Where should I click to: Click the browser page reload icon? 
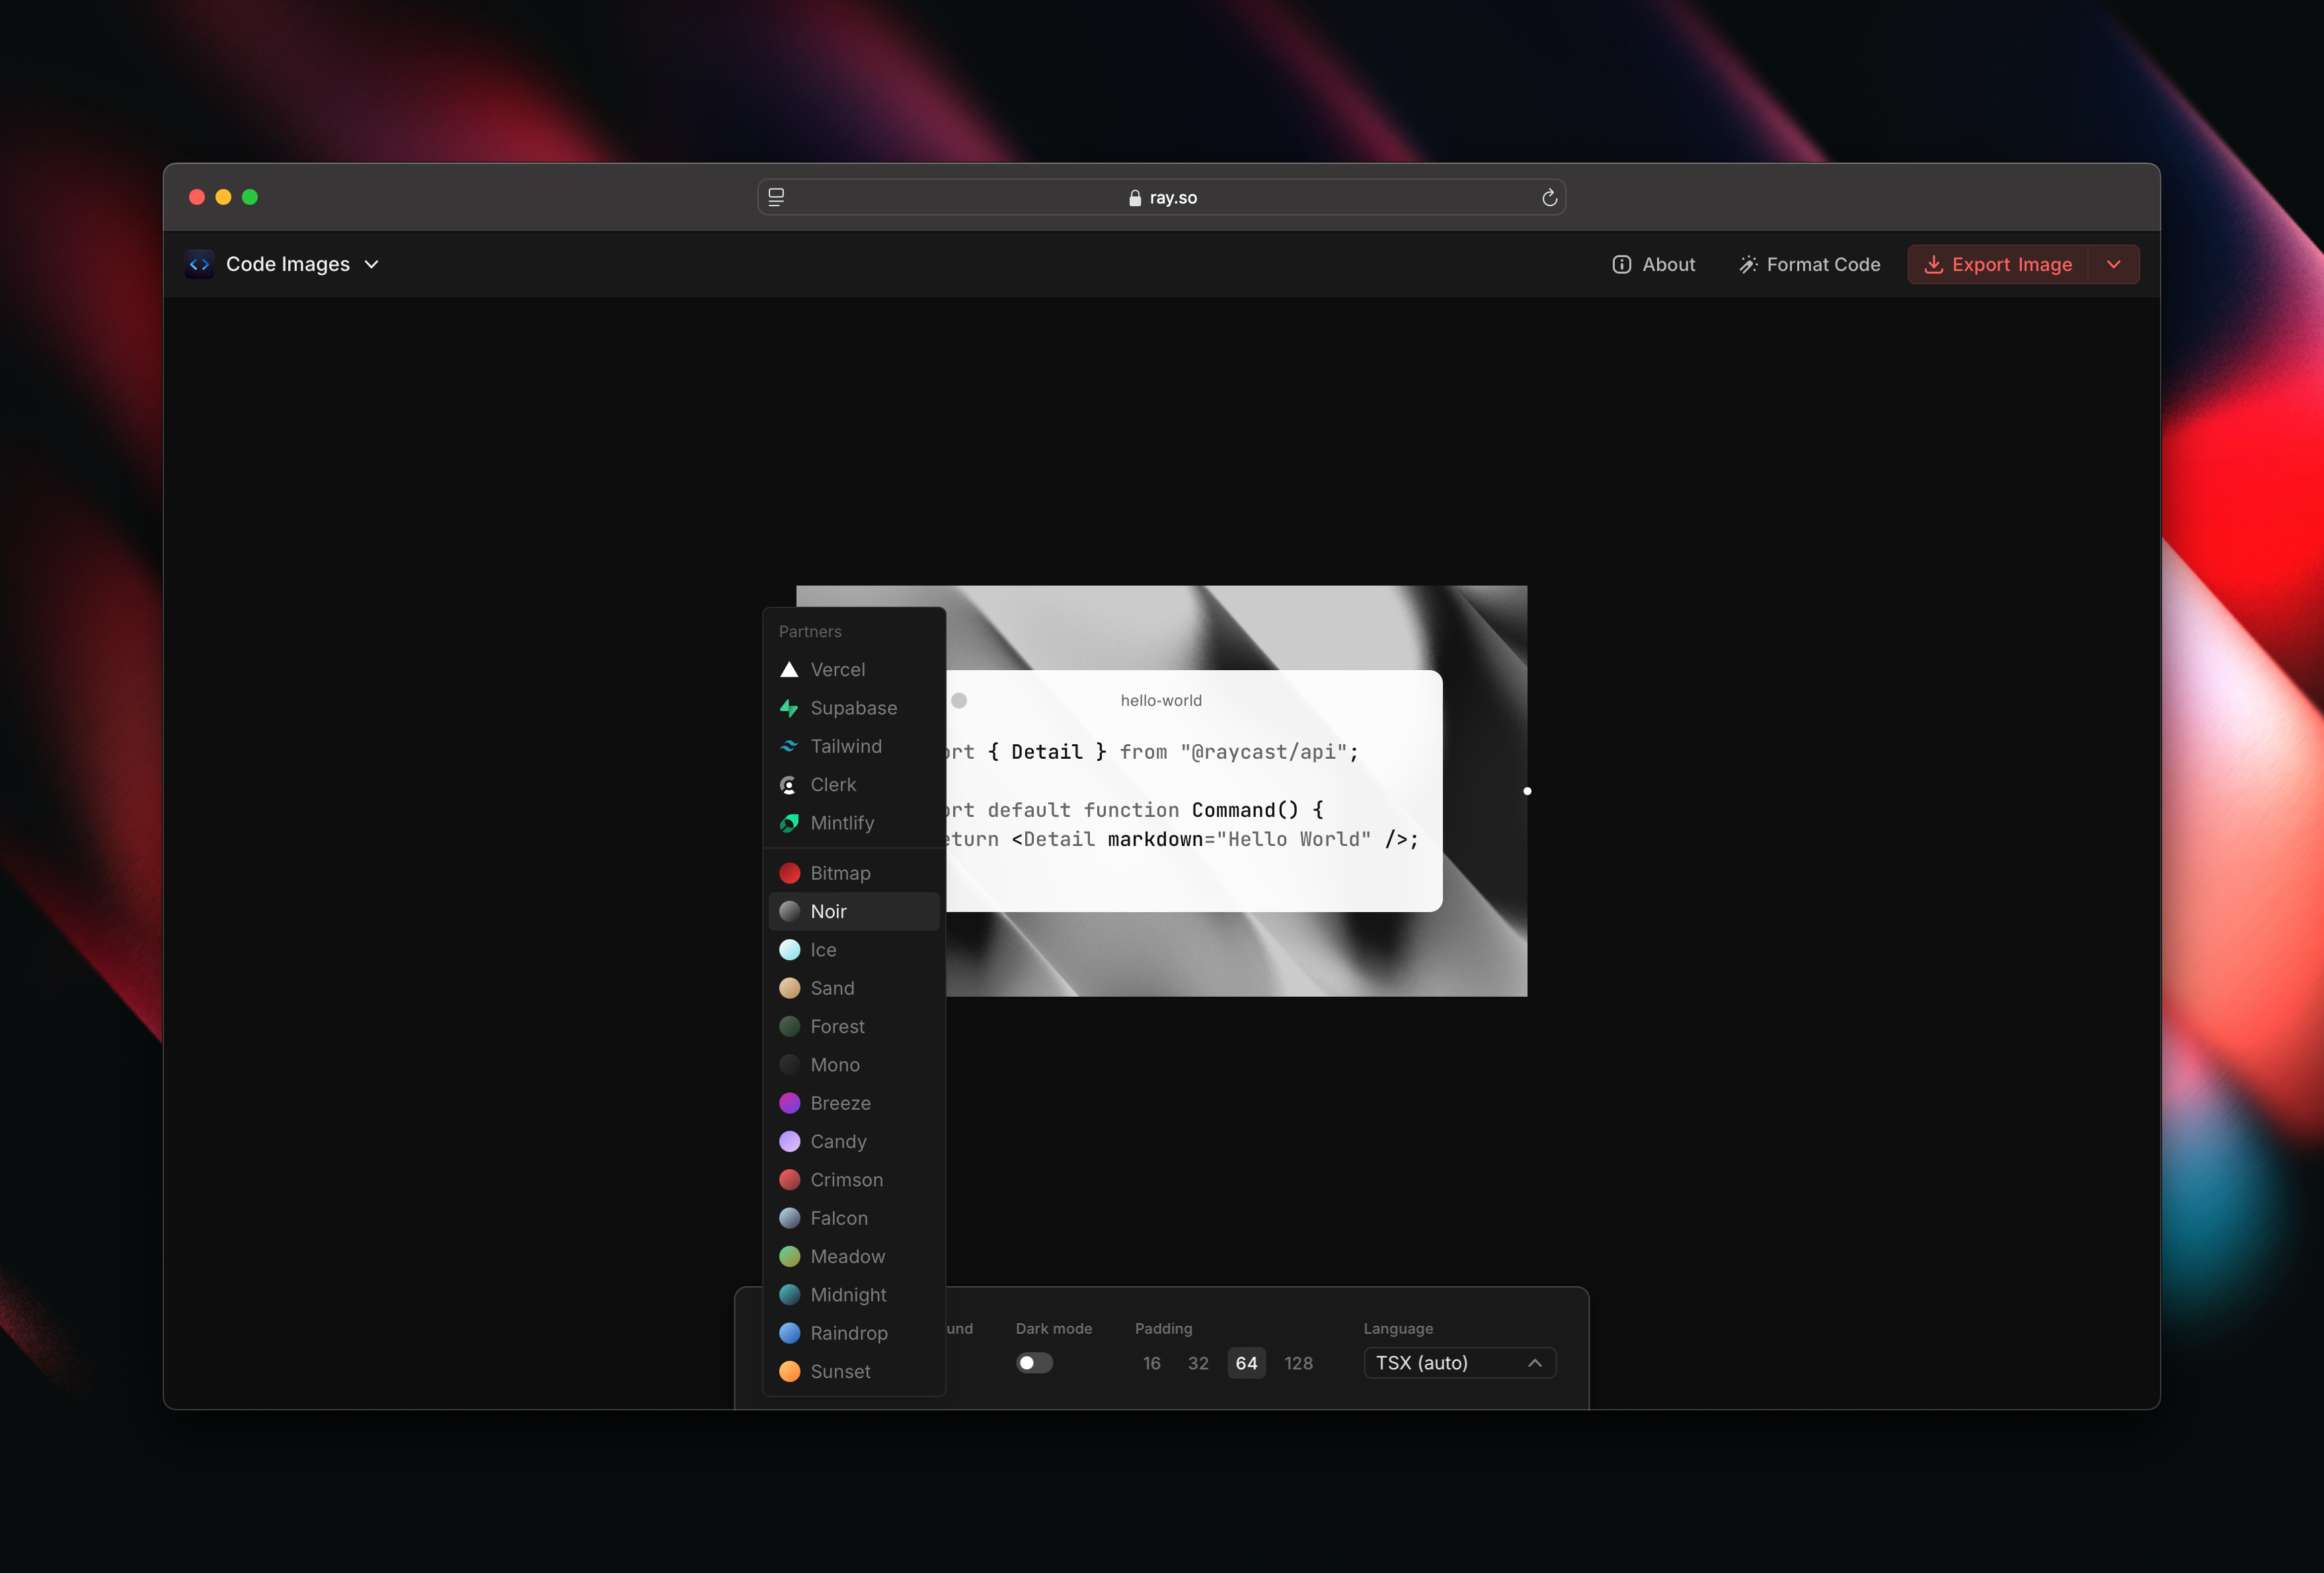[1549, 198]
